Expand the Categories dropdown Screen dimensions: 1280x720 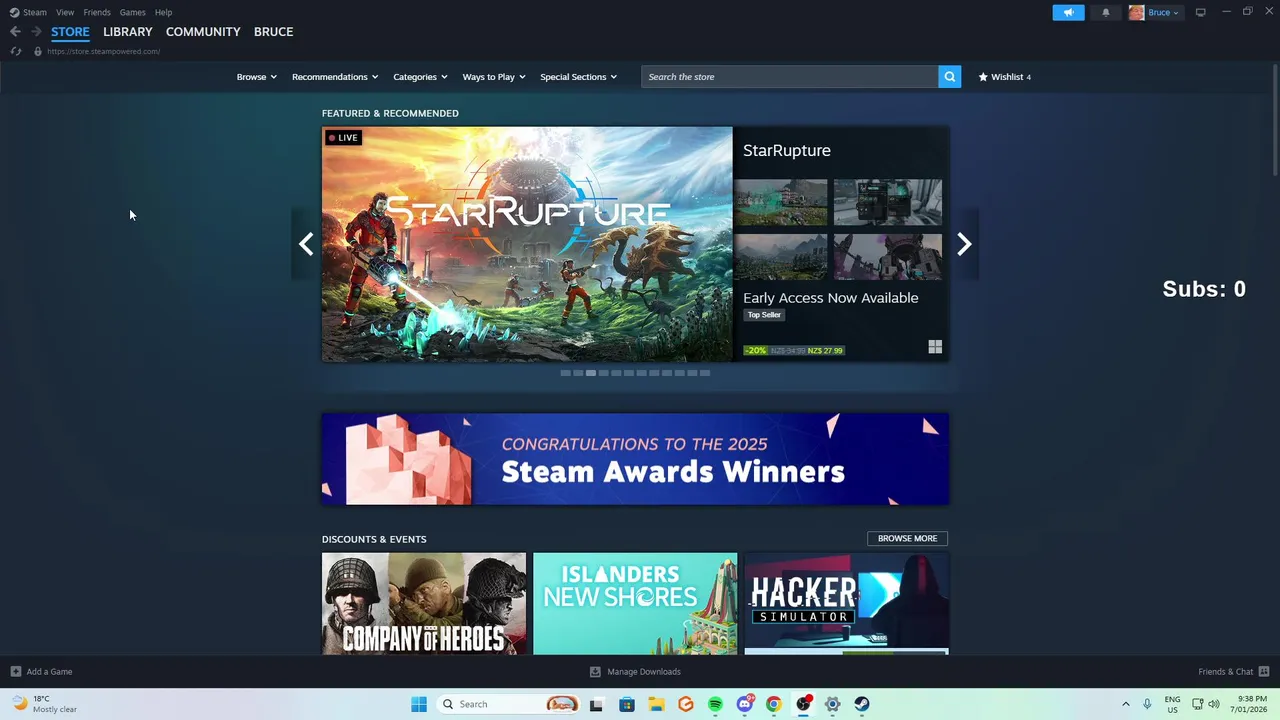420,77
